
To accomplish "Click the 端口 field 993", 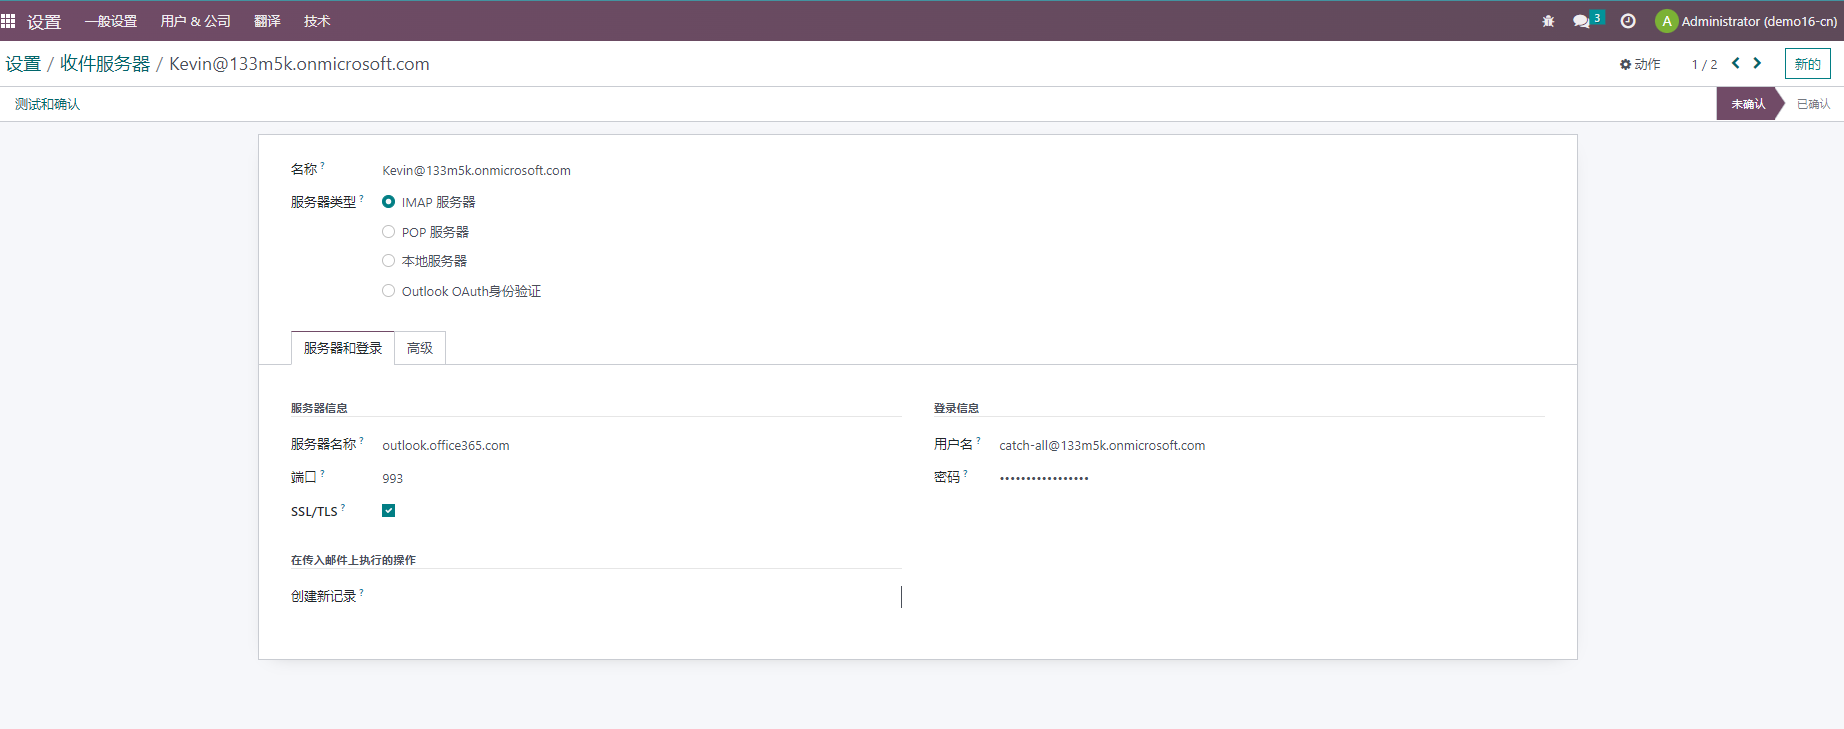I will (393, 479).
